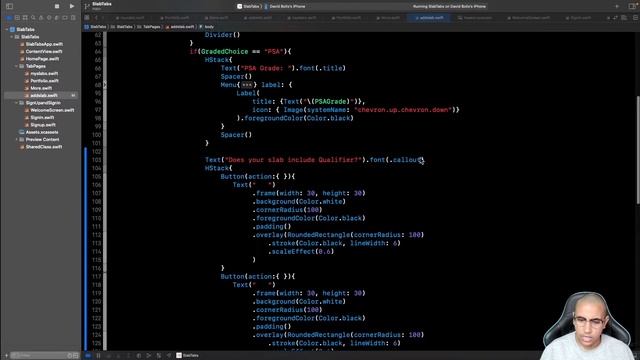Select addslab.swift in navigator

click(41, 96)
